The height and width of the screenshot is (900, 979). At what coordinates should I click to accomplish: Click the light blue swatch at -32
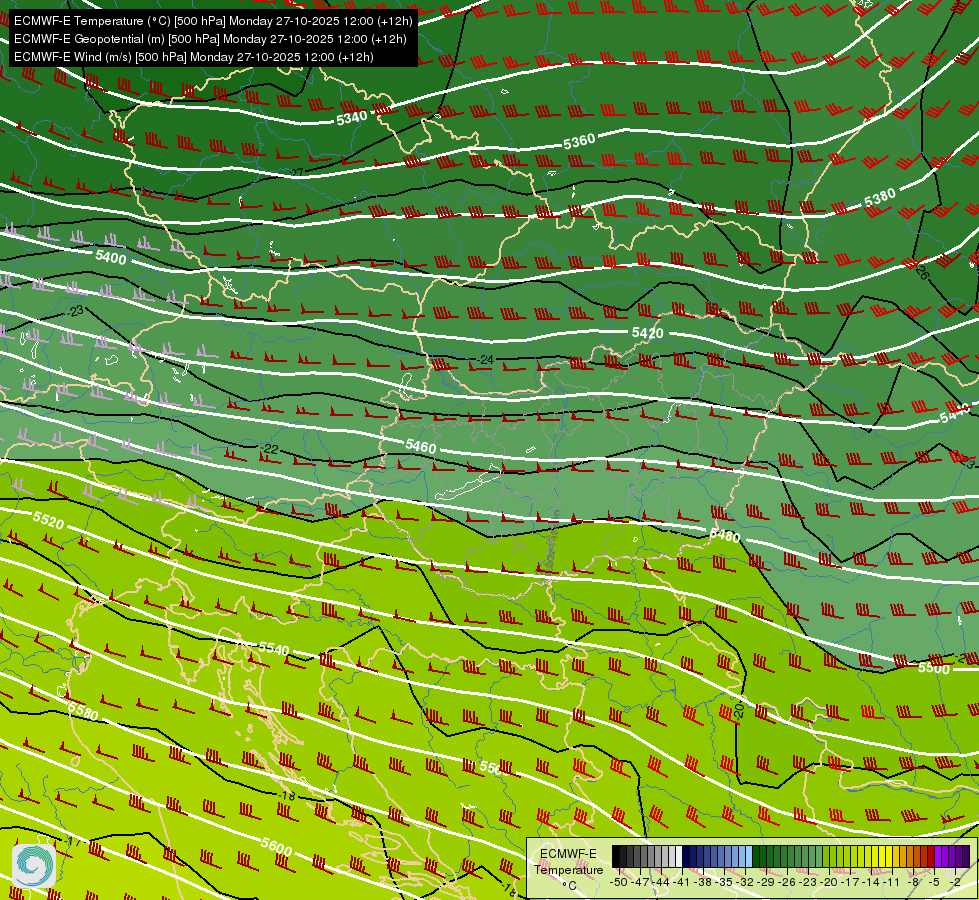click(x=749, y=857)
